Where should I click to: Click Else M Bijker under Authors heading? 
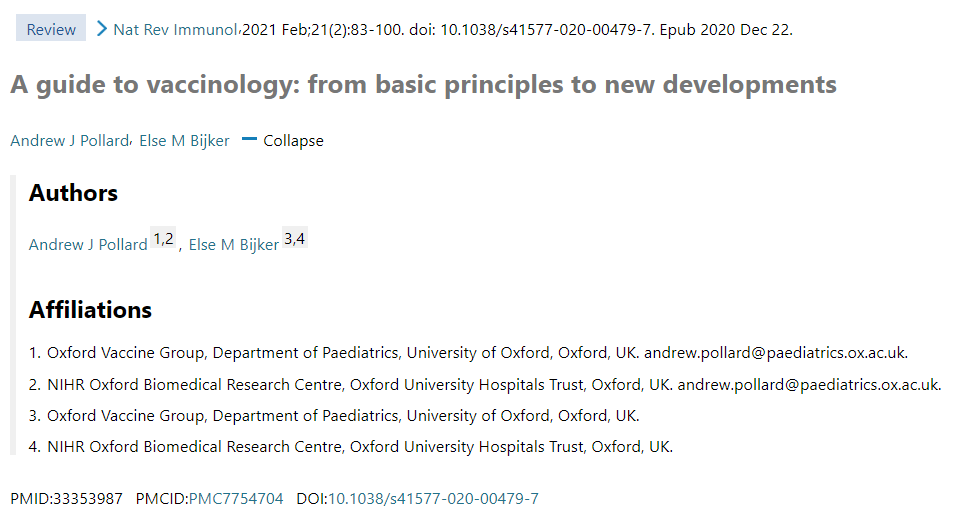234,244
